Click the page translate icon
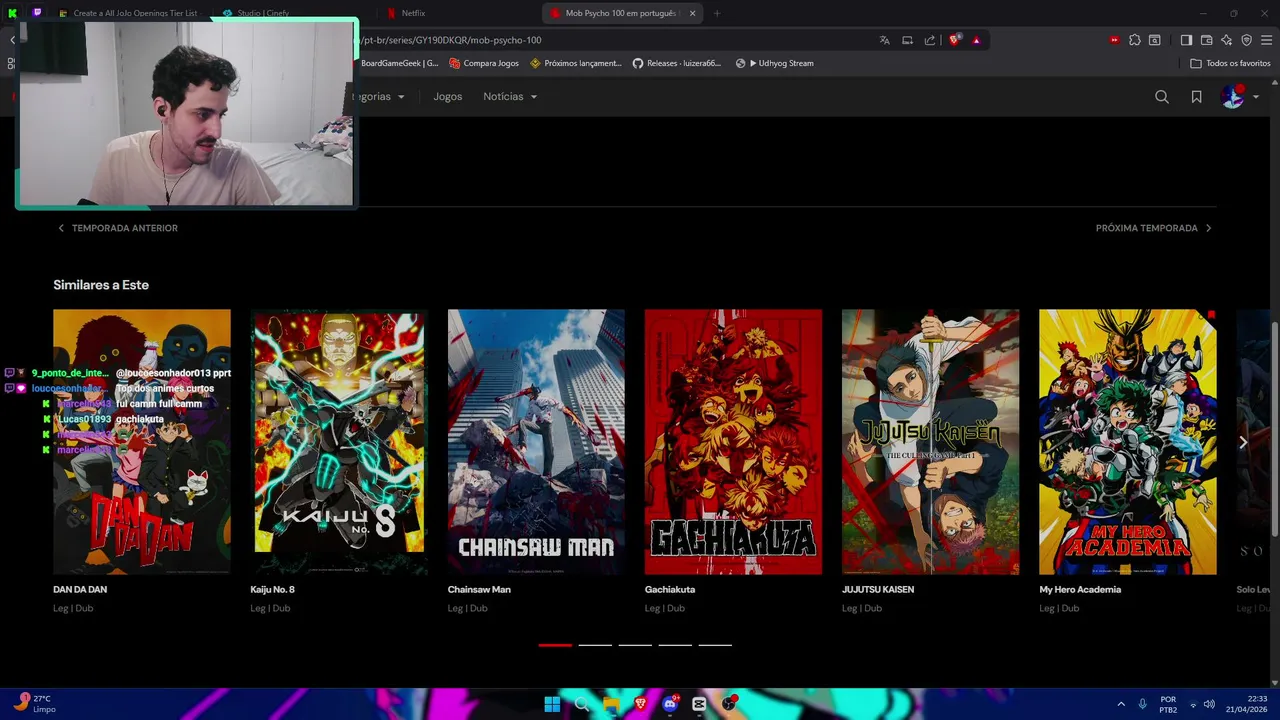The width and height of the screenshot is (1280, 720). tap(884, 40)
